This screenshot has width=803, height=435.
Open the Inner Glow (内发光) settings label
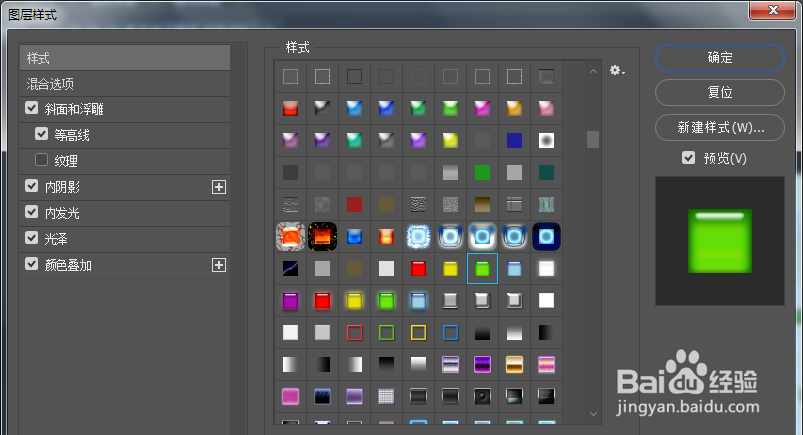tap(62, 213)
